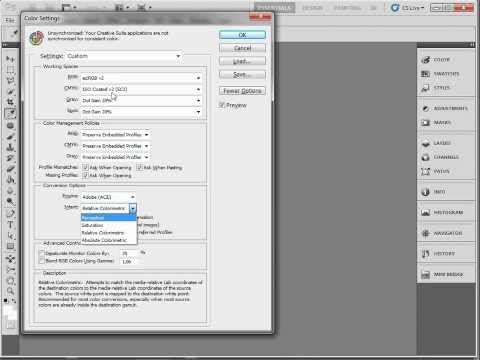Select the Eraser tool
This screenshot has width=480, height=360.
click(10, 169)
